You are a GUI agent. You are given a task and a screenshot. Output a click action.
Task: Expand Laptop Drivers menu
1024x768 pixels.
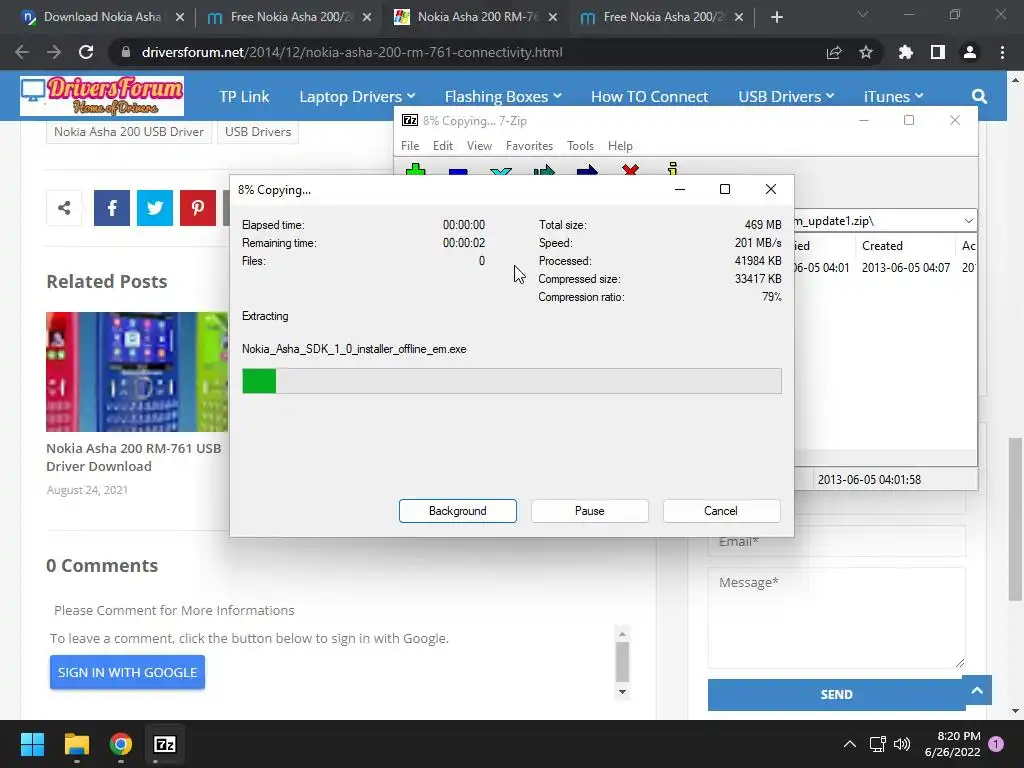coord(357,97)
